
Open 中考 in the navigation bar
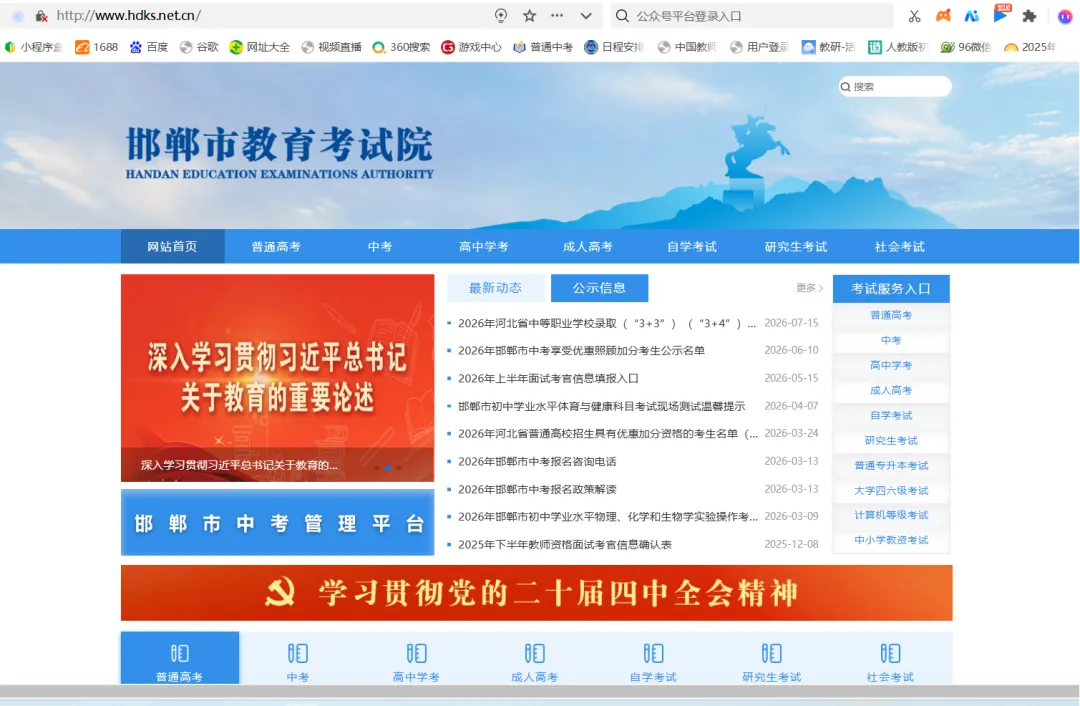point(380,247)
